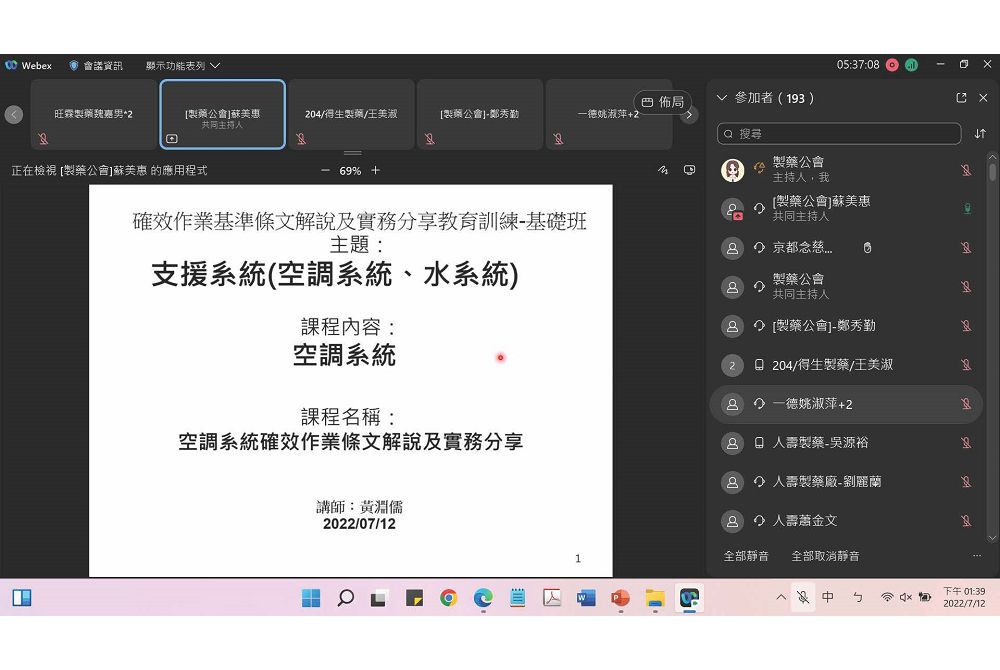This screenshot has width=1000, height=670.
Task: Click participants list scroll down arrow
Action: 992,539
